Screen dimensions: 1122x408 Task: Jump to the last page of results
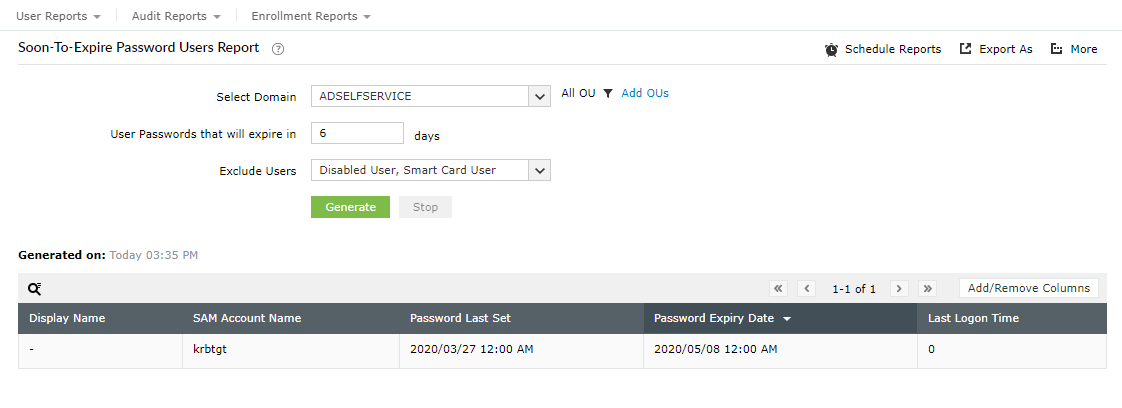[x=927, y=288]
